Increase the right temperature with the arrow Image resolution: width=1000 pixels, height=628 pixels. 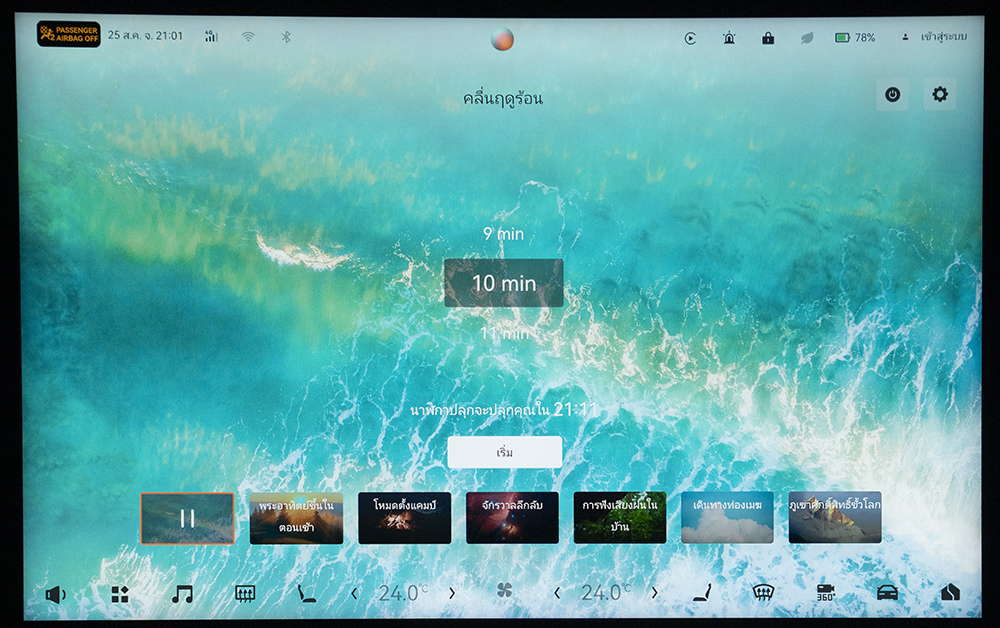(655, 594)
